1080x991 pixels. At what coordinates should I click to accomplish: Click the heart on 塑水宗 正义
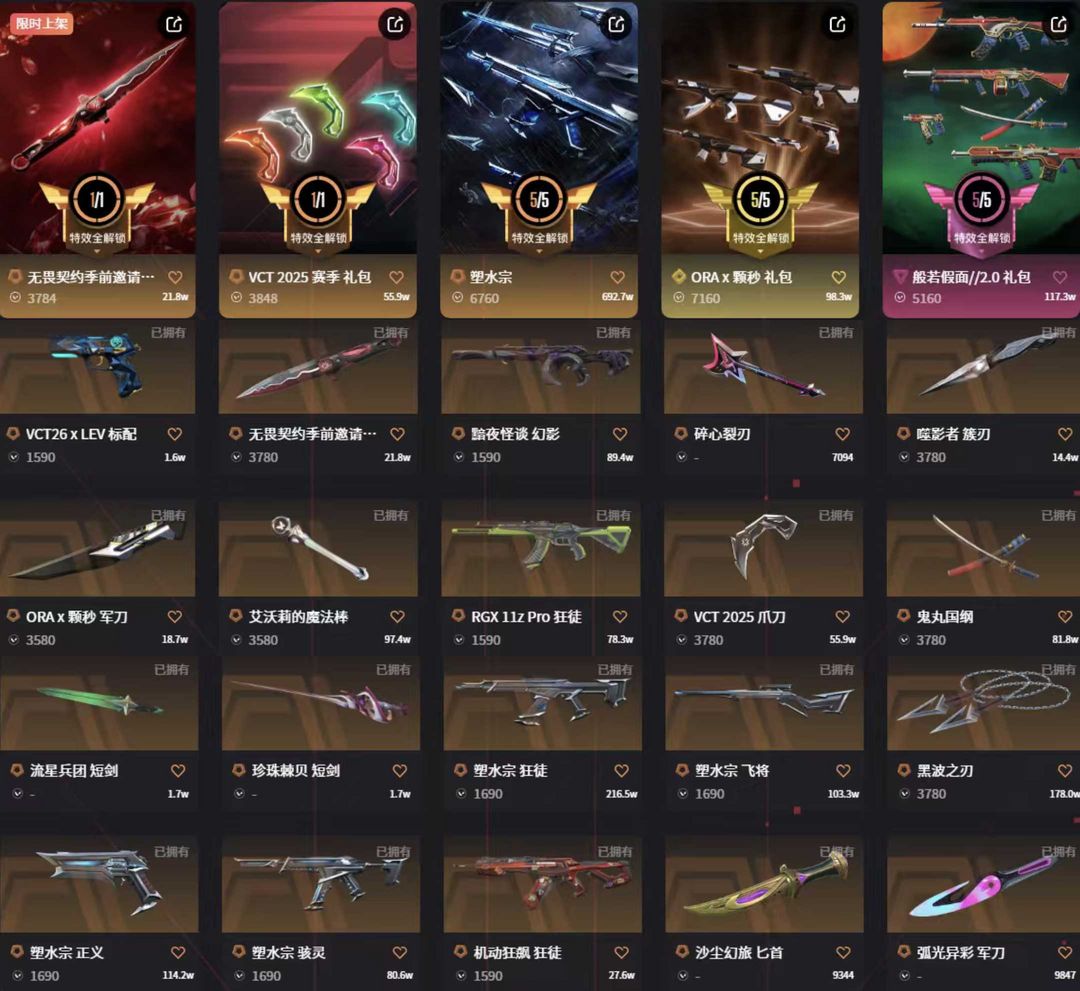click(178, 952)
